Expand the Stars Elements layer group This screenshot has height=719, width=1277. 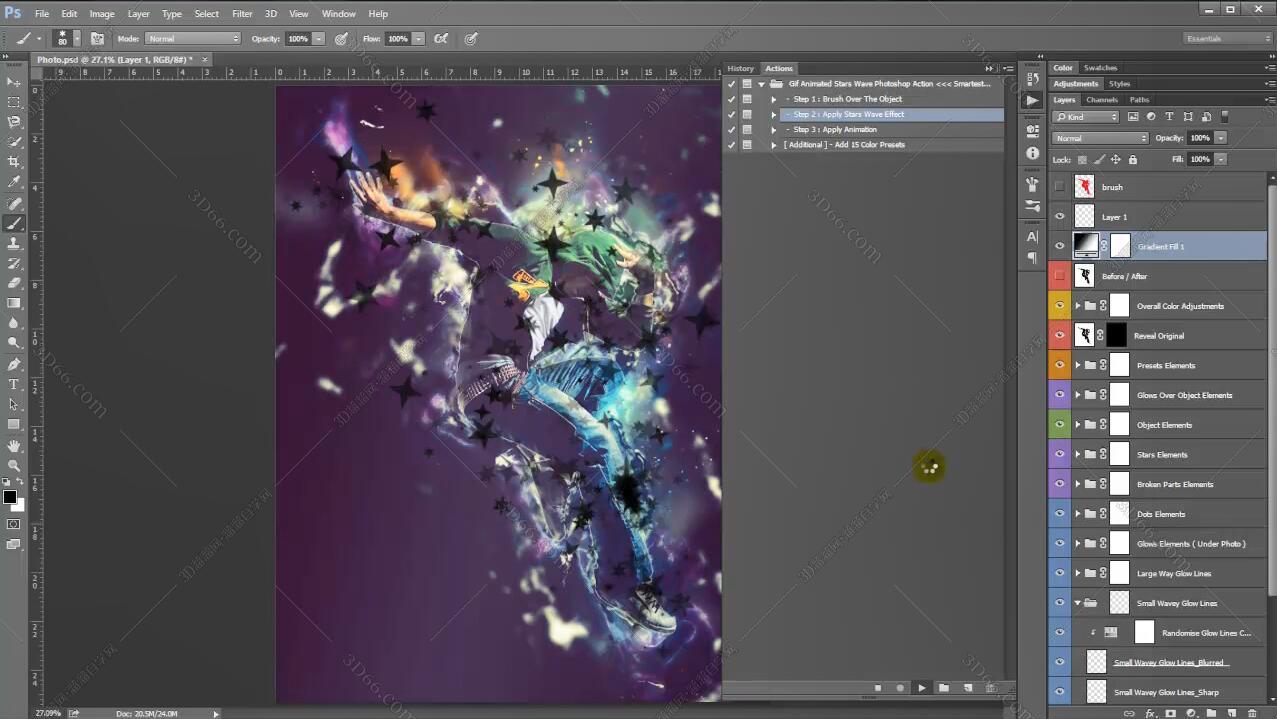(x=1077, y=455)
